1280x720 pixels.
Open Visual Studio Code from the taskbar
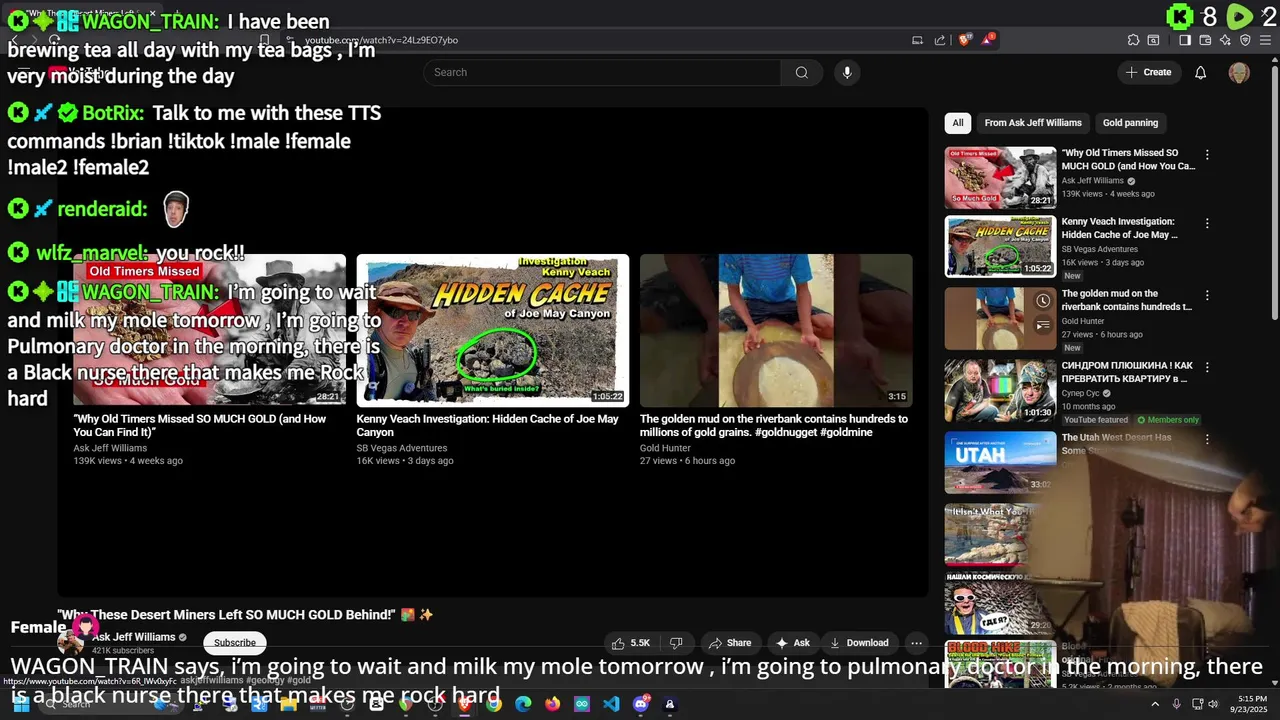(x=611, y=704)
